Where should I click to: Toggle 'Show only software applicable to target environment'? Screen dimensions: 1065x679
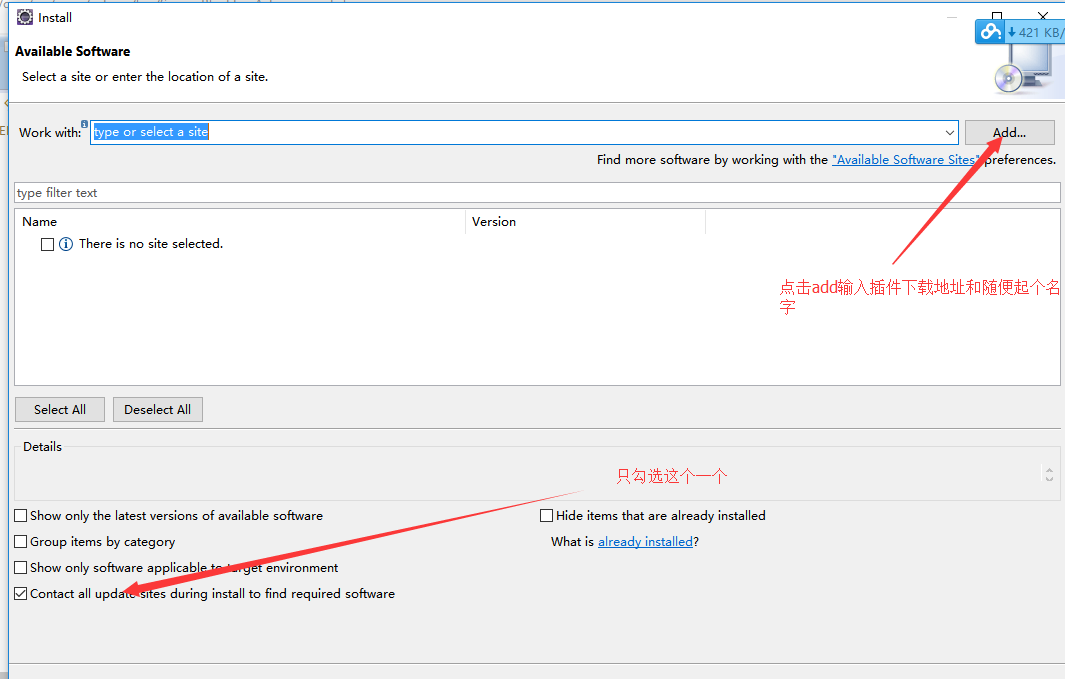21,567
